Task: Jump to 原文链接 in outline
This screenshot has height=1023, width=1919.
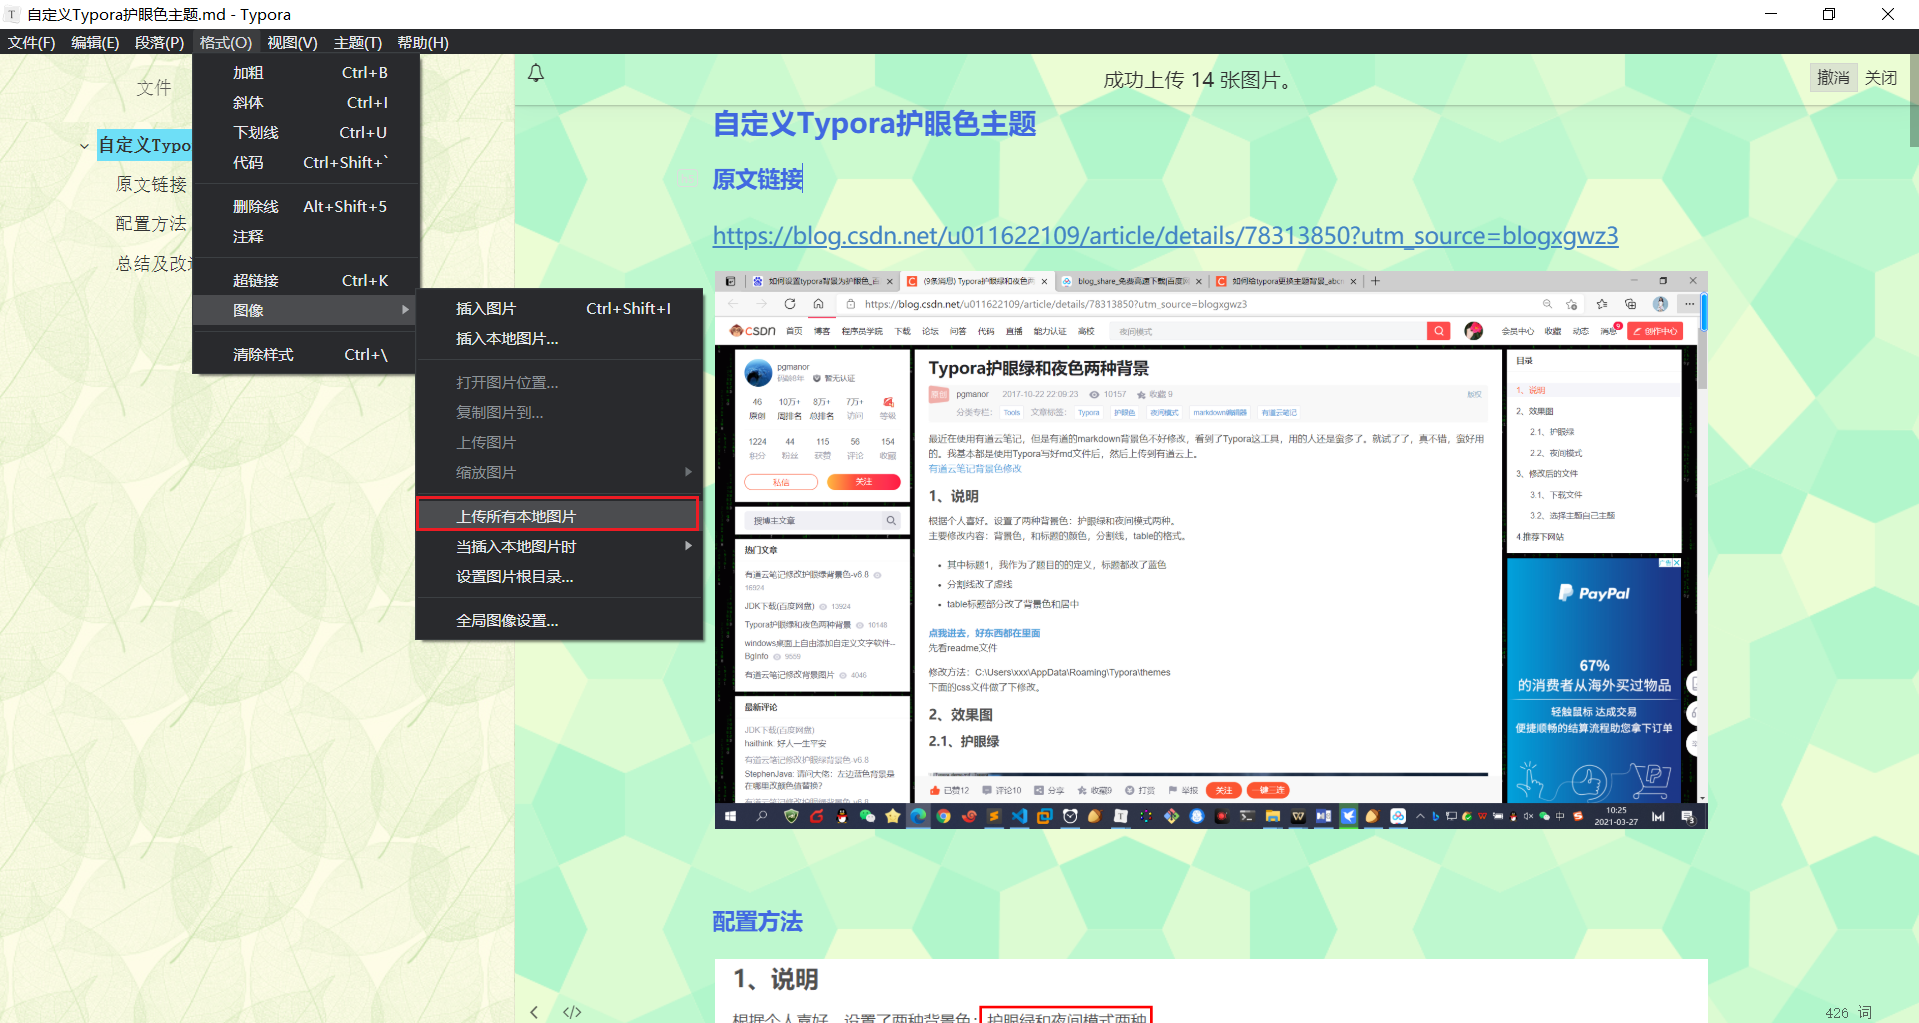Action: click(x=152, y=185)
